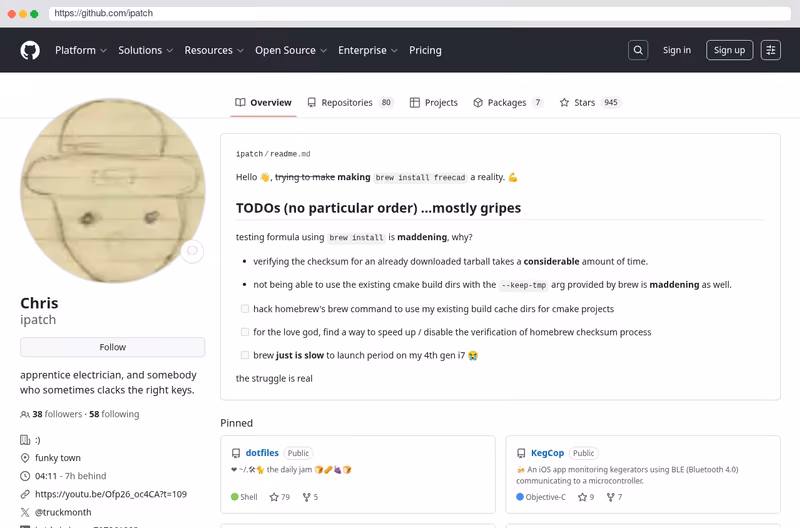Click the link chain icon
This screenshot has height=528, width=800.
(24, 494)
